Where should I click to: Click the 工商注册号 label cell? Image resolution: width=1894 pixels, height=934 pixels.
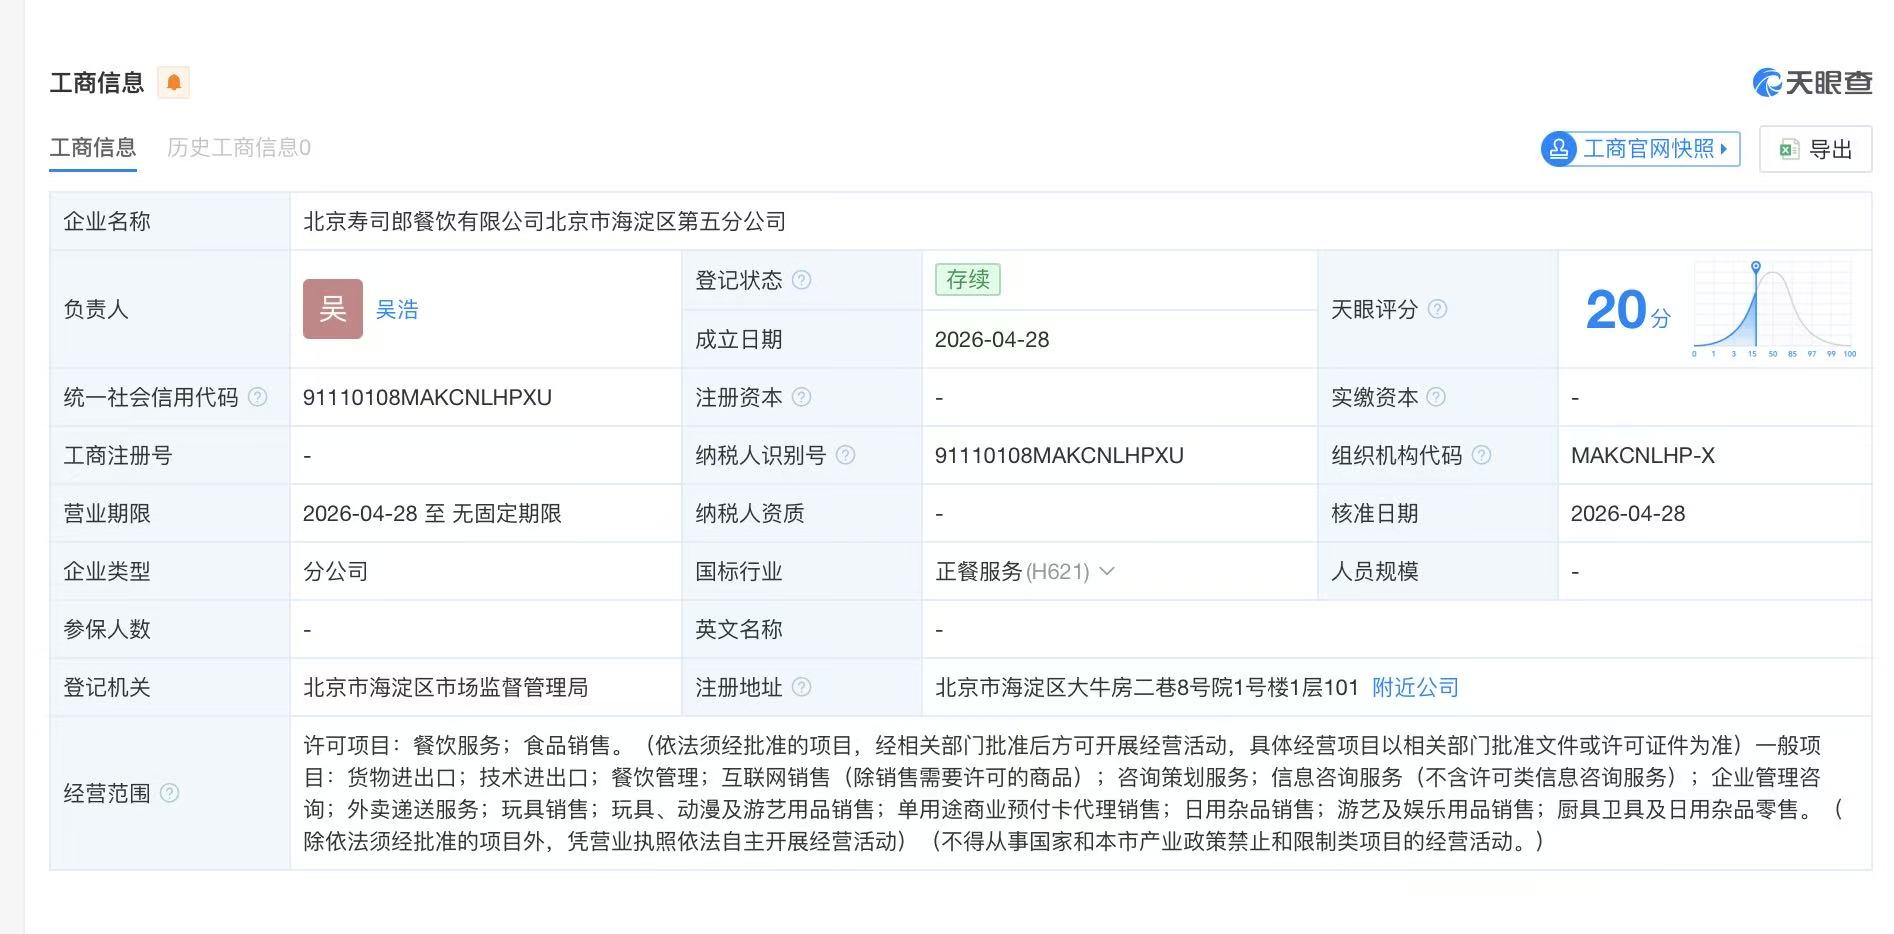click(x=170, y=455)
